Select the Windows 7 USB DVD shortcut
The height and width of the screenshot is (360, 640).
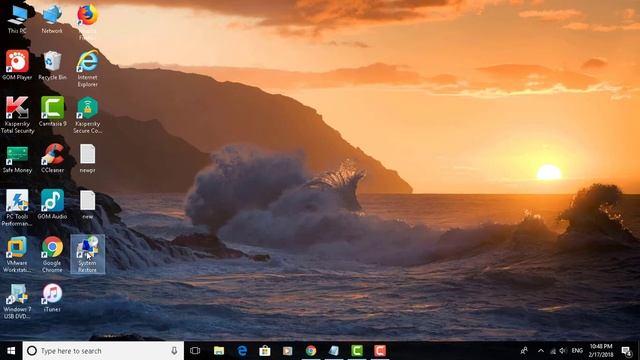coord(17,301)
